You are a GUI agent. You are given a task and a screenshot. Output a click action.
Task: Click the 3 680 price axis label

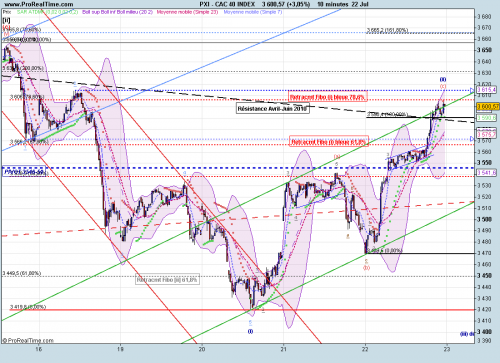coord(484,17)
